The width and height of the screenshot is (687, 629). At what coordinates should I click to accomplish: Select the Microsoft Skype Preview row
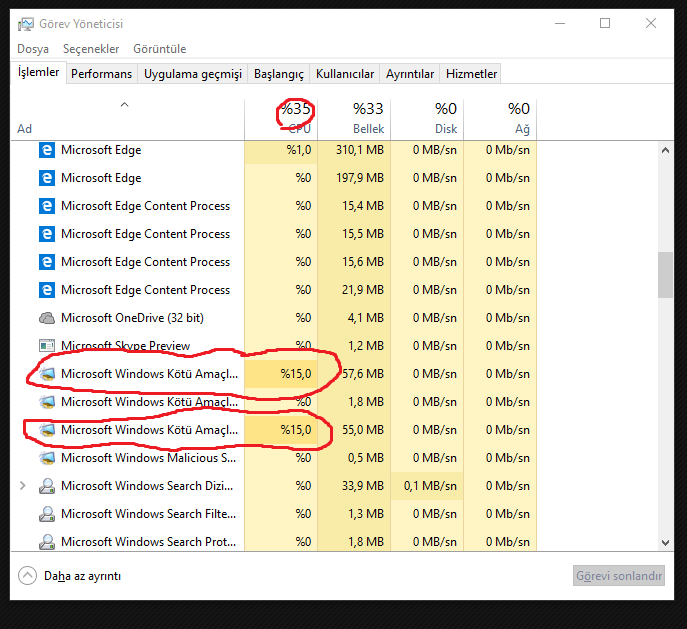(274, 346)
